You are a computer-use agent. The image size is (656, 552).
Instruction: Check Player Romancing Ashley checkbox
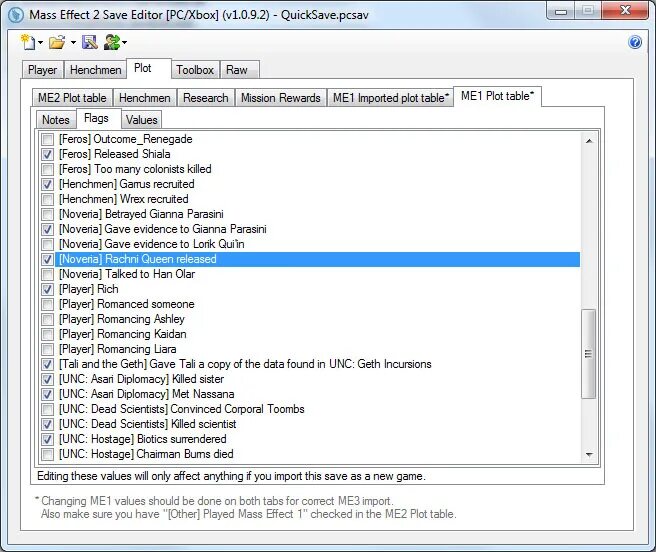tap(48, 319)
